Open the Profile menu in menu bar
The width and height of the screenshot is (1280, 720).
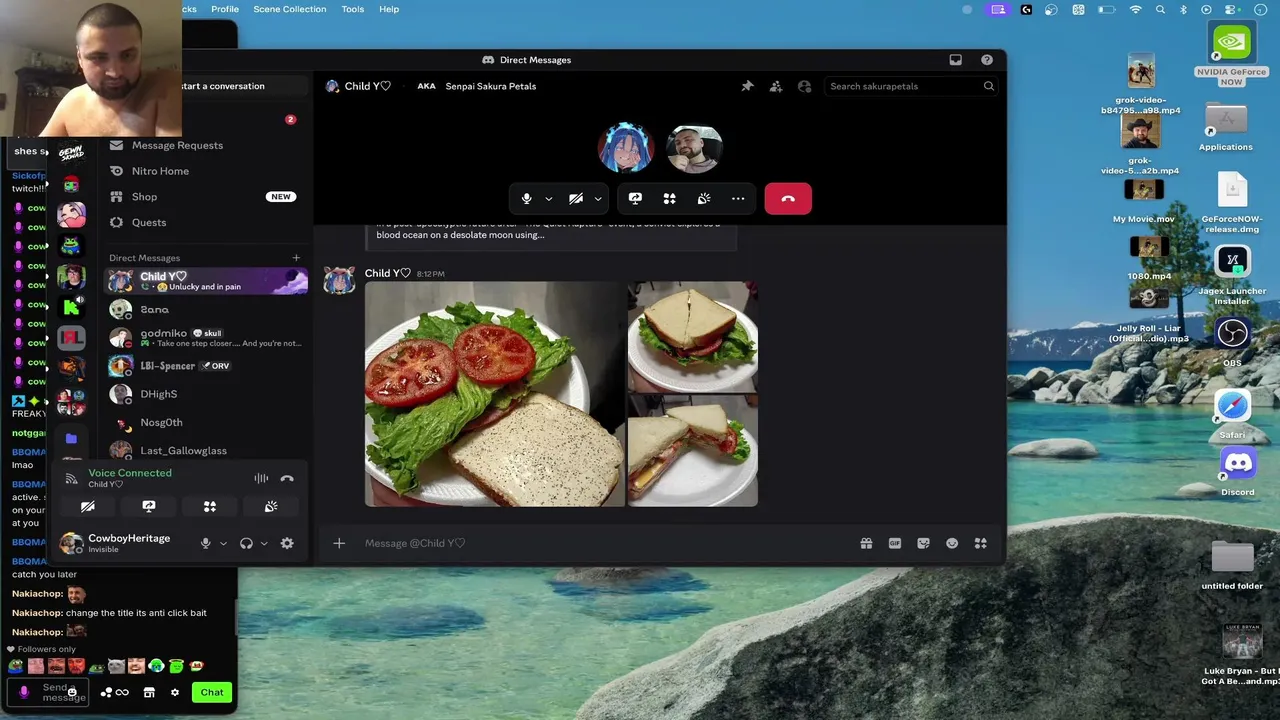point(225,9)
